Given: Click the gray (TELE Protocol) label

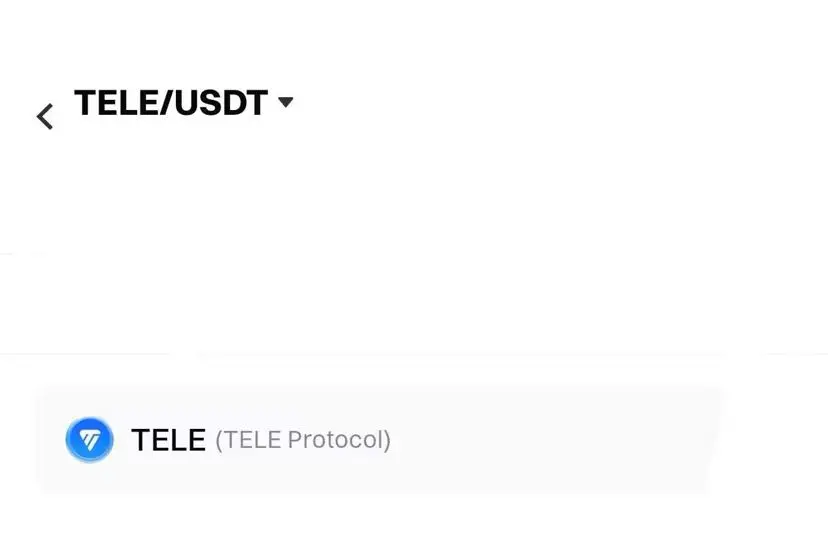Looking at the screenshot, I should click(x=303, y=440).
